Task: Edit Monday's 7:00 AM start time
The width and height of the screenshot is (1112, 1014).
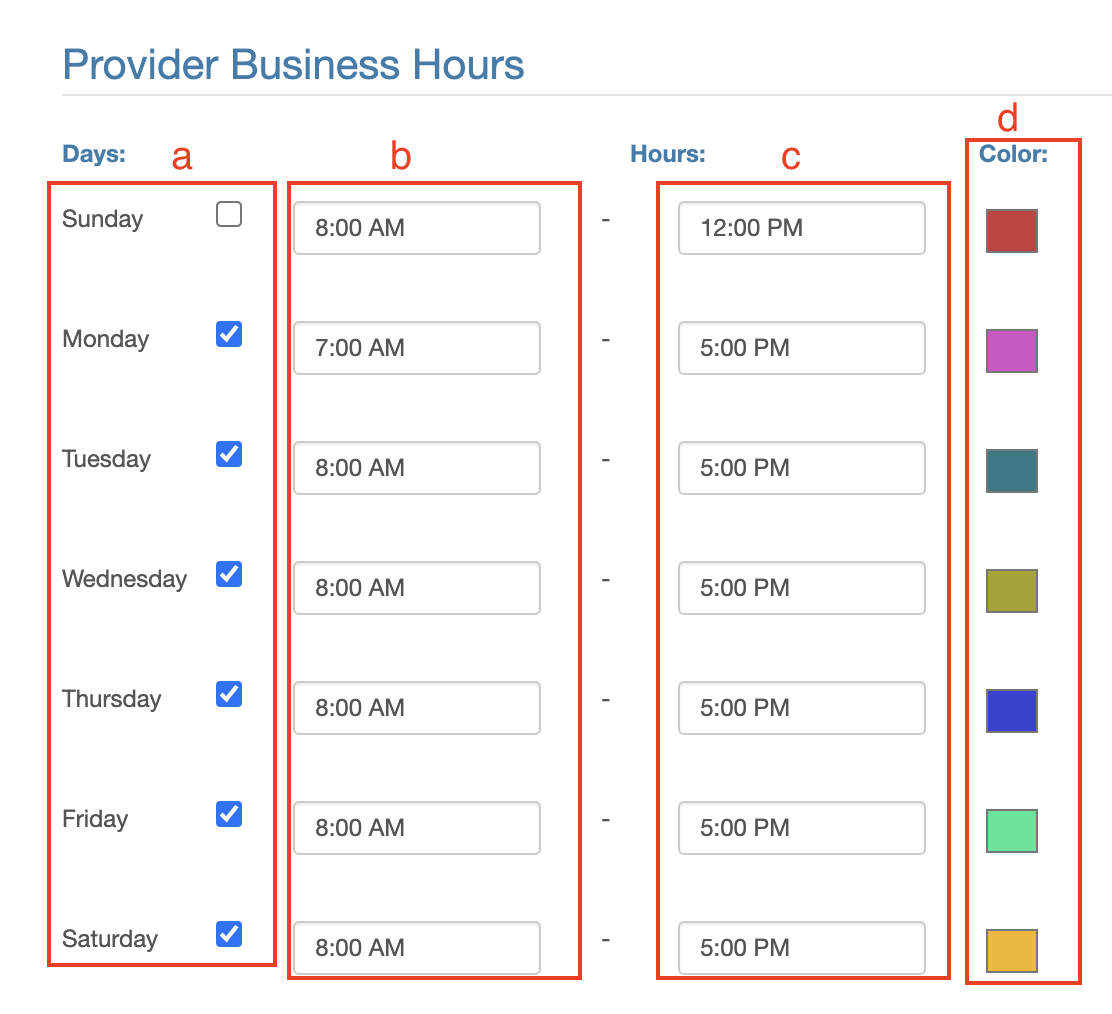Action: pyautogui.click(x=416, y=348)
